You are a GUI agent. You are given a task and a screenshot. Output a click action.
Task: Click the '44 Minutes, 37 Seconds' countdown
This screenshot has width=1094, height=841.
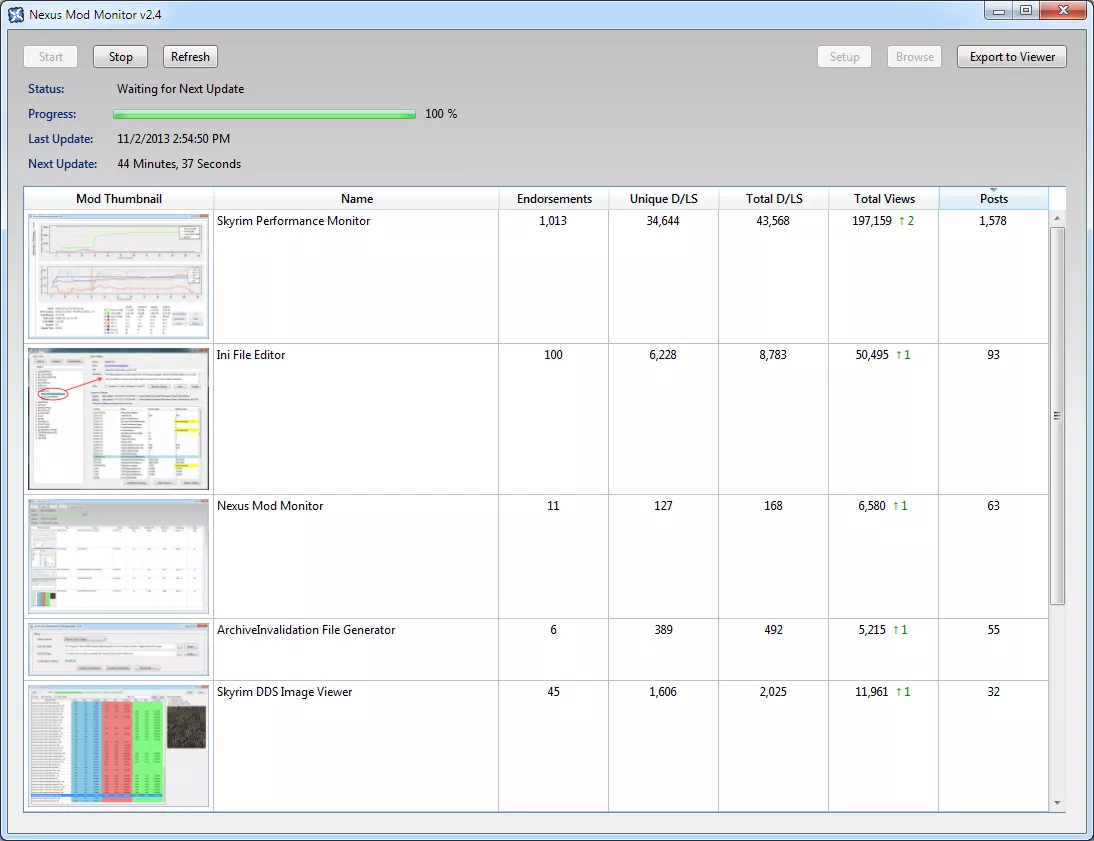pos(179,164)
